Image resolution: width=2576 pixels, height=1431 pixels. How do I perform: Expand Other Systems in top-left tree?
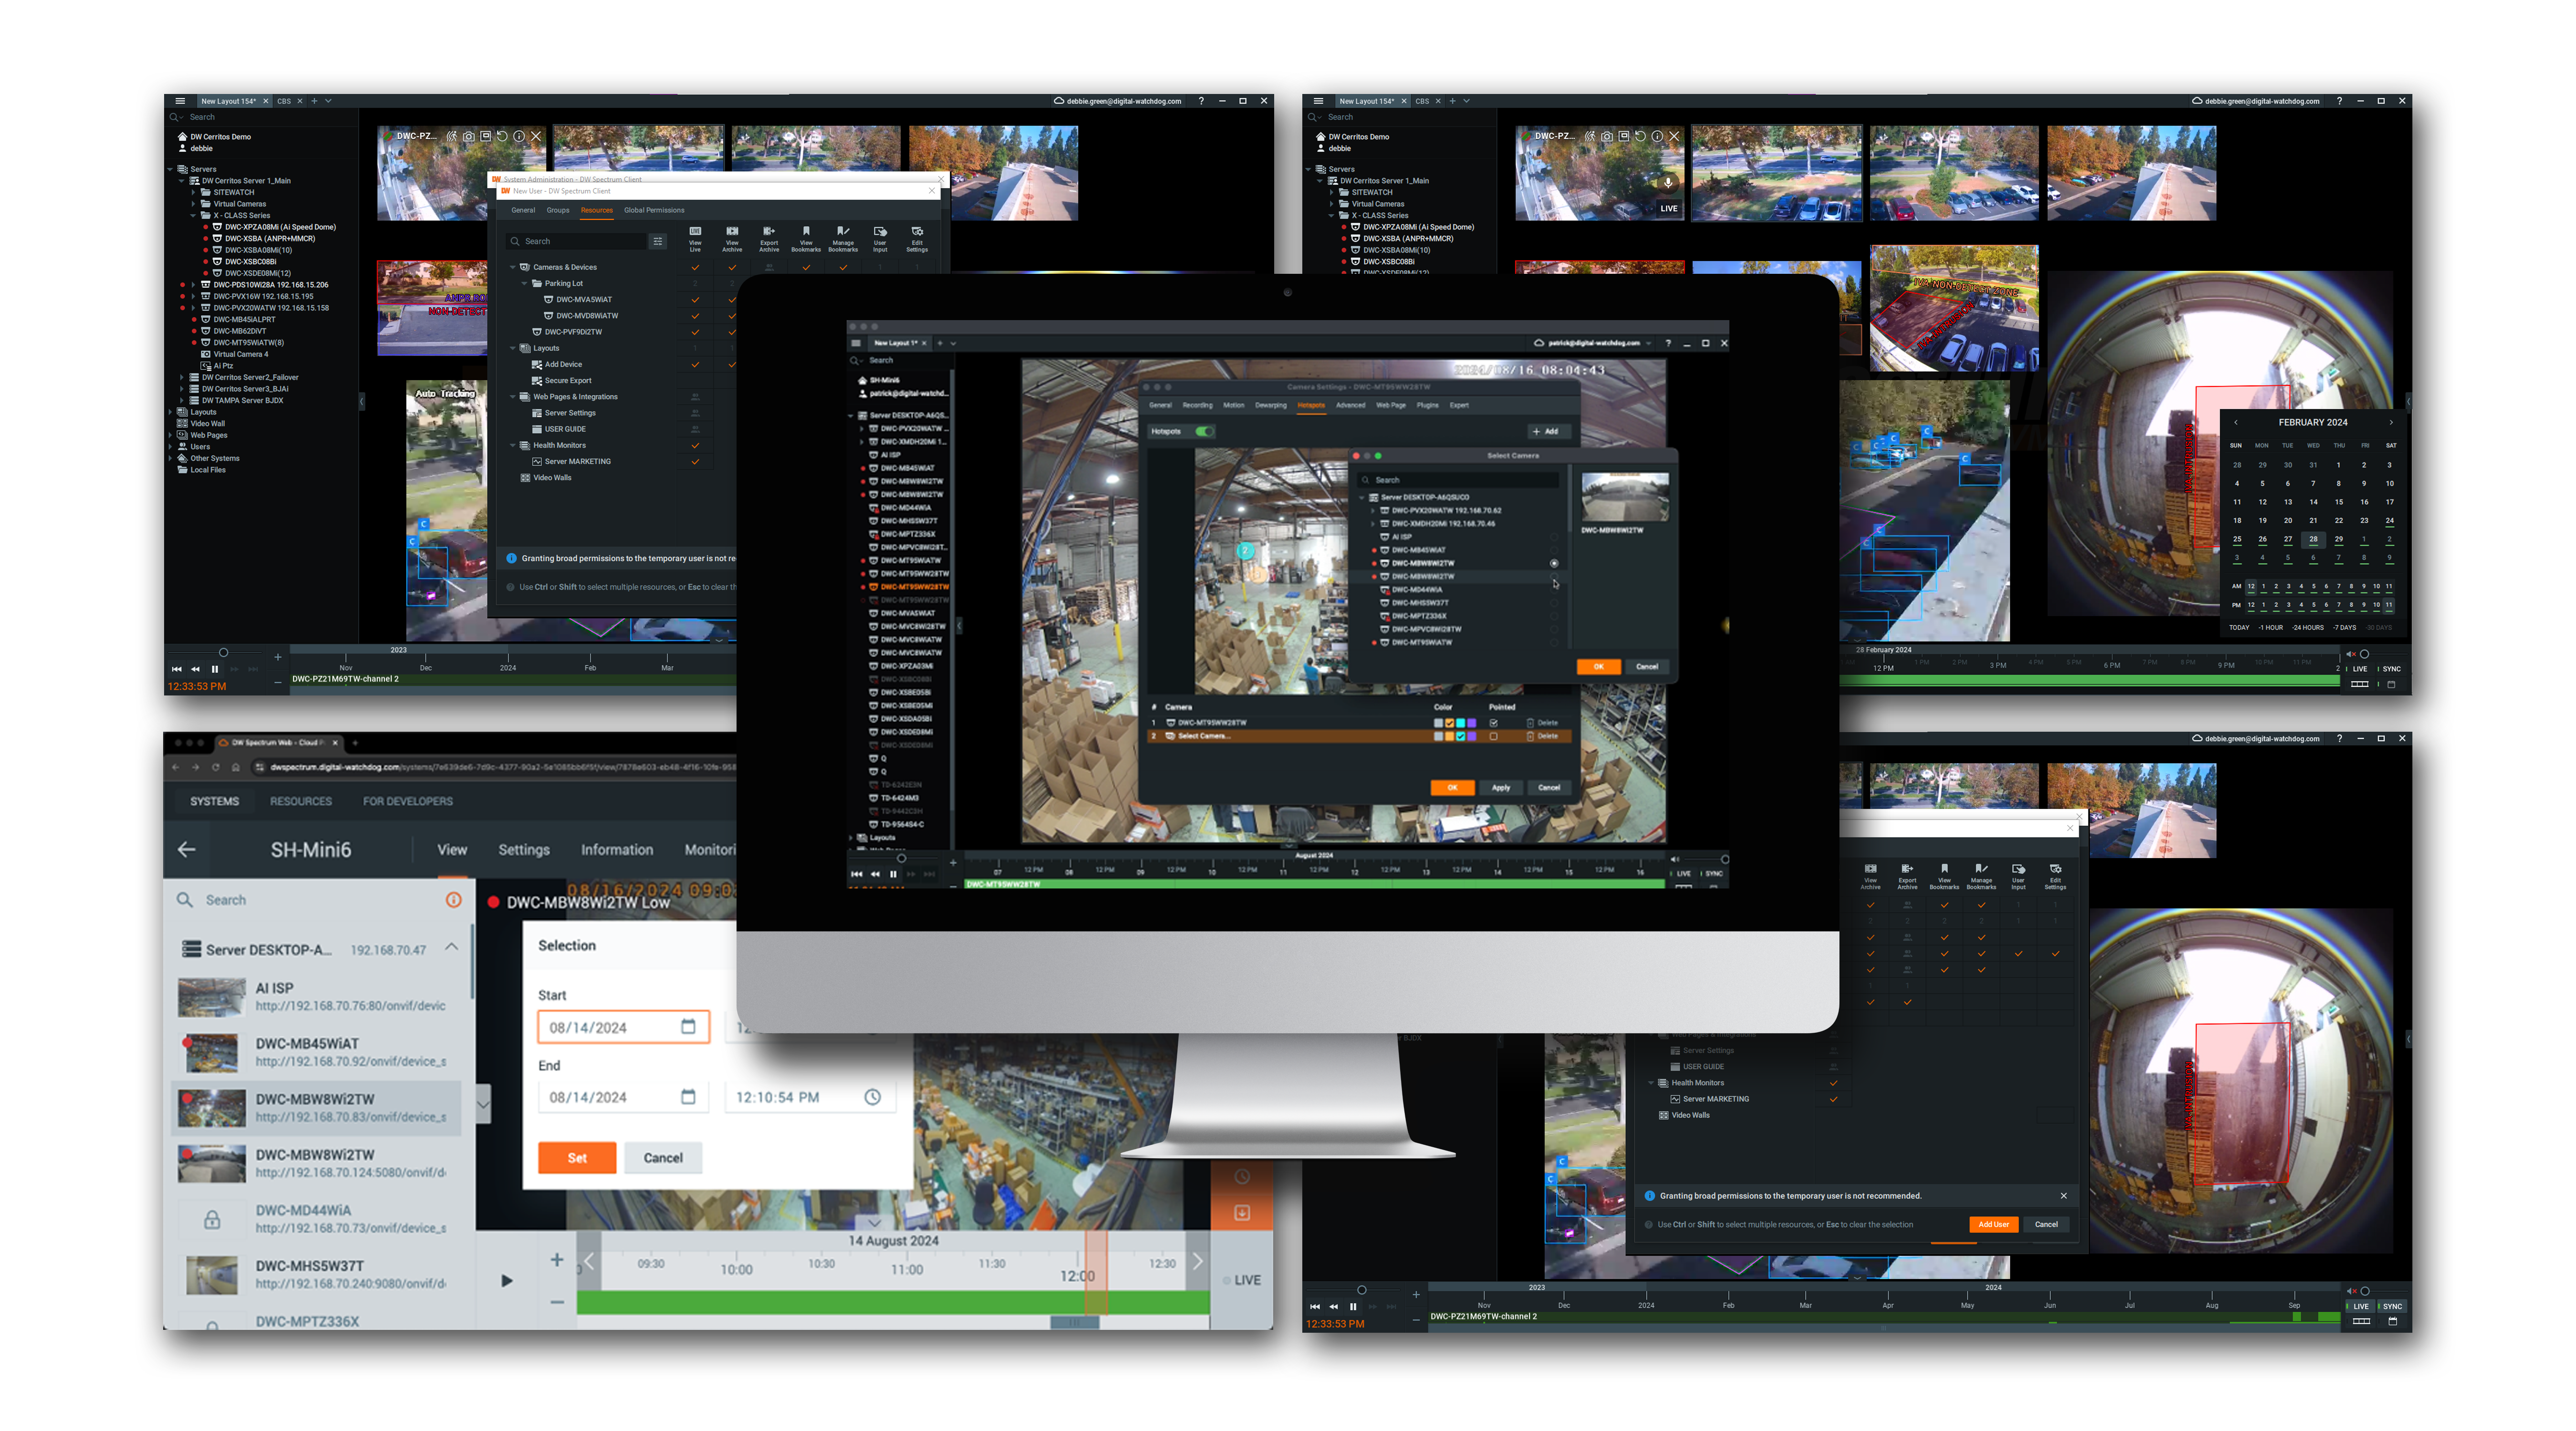pos(171,458)
